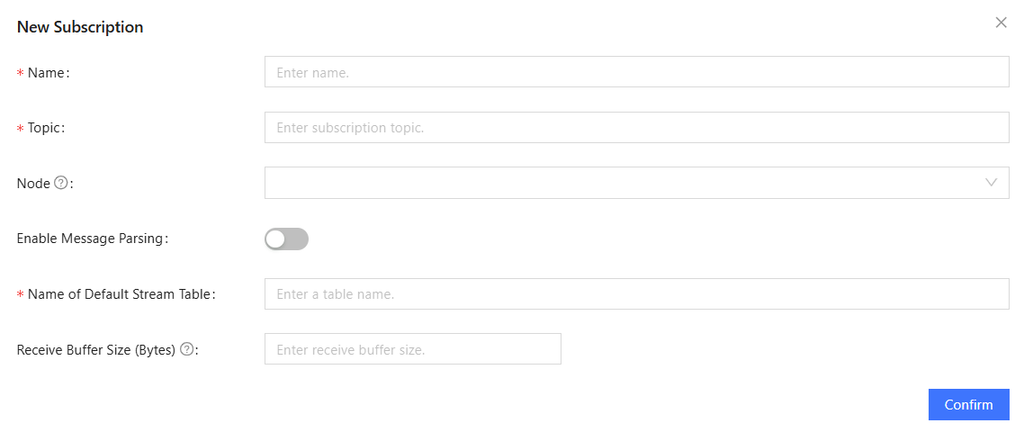Click the help icon beside Node

pyautogui.click(x=61, y=183)
